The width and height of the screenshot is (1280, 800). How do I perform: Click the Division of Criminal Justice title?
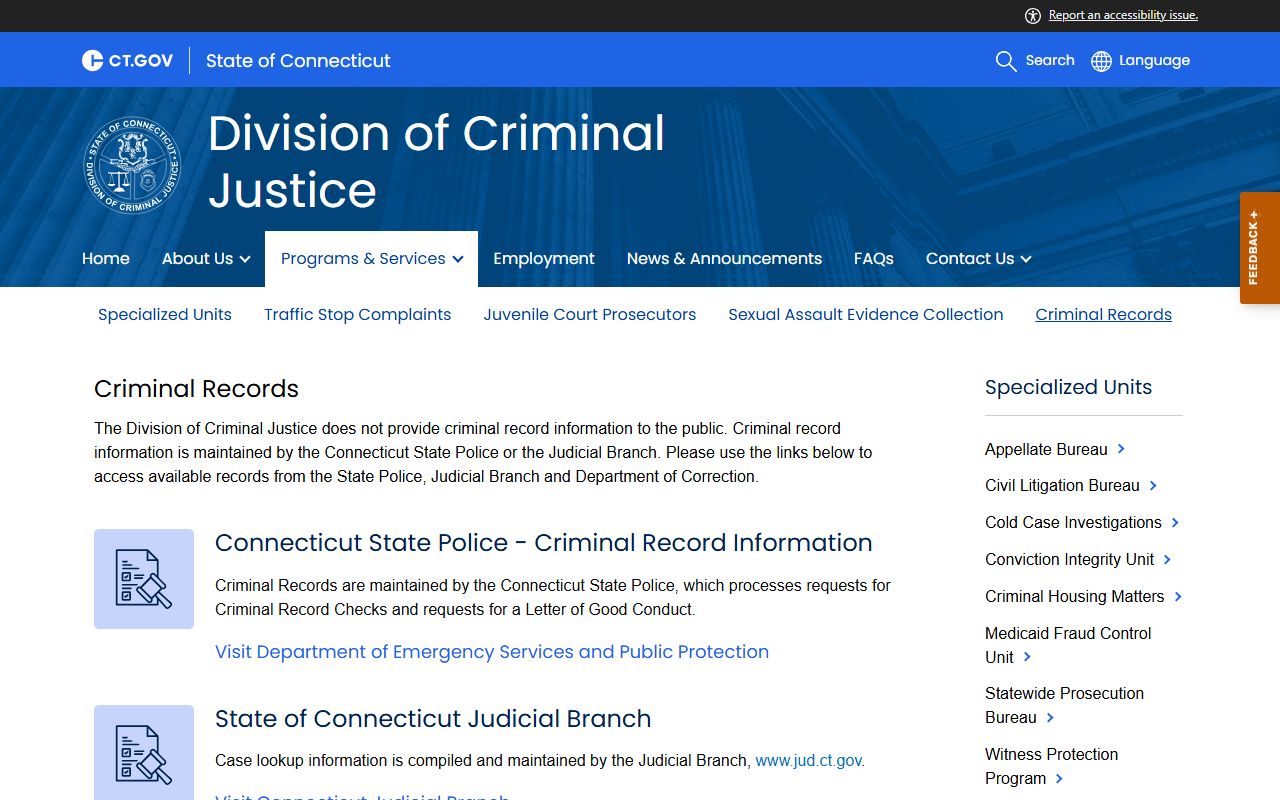[x=436, y=161]
